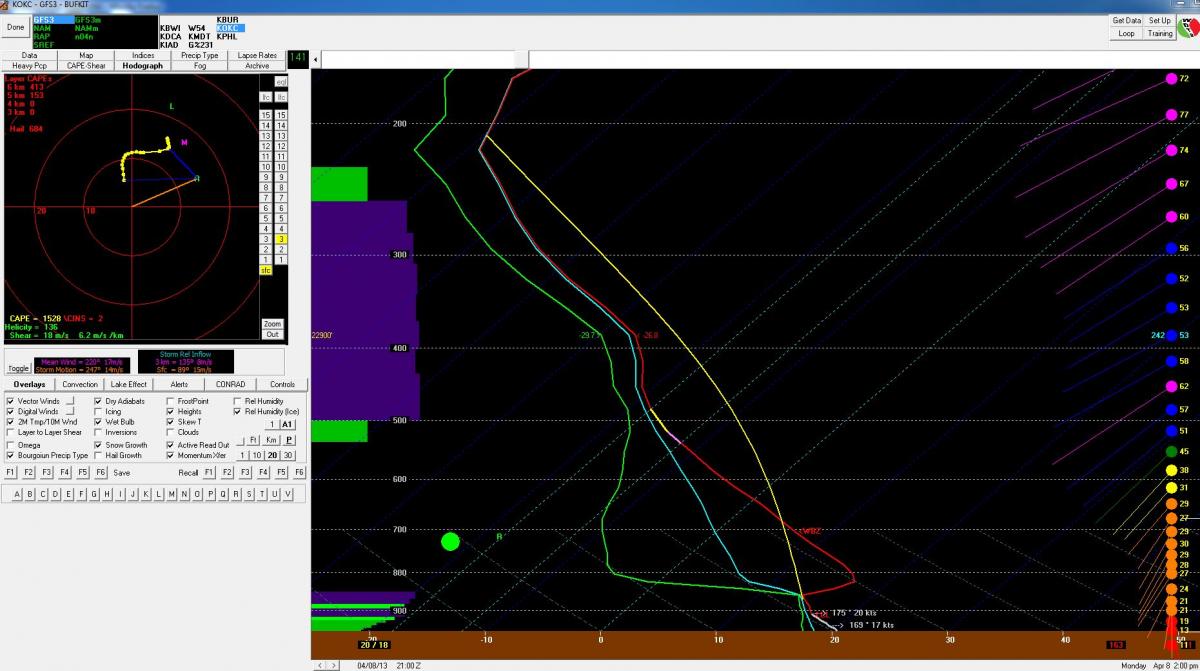The width and height of the screenshot is (1200, 671).
Task: Switch to the Map tab
Action: click(x=86, y=56)
